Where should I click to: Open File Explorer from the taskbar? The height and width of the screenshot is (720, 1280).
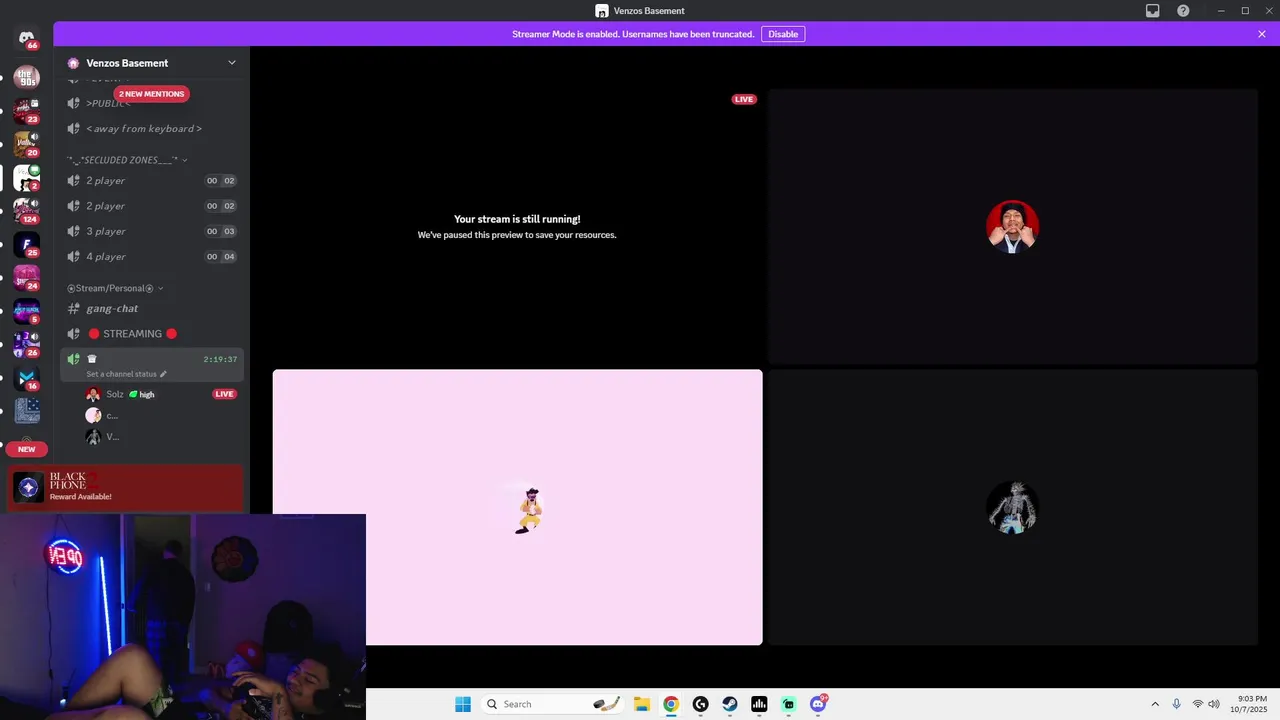pyautogui.click(x=641, y=704)
